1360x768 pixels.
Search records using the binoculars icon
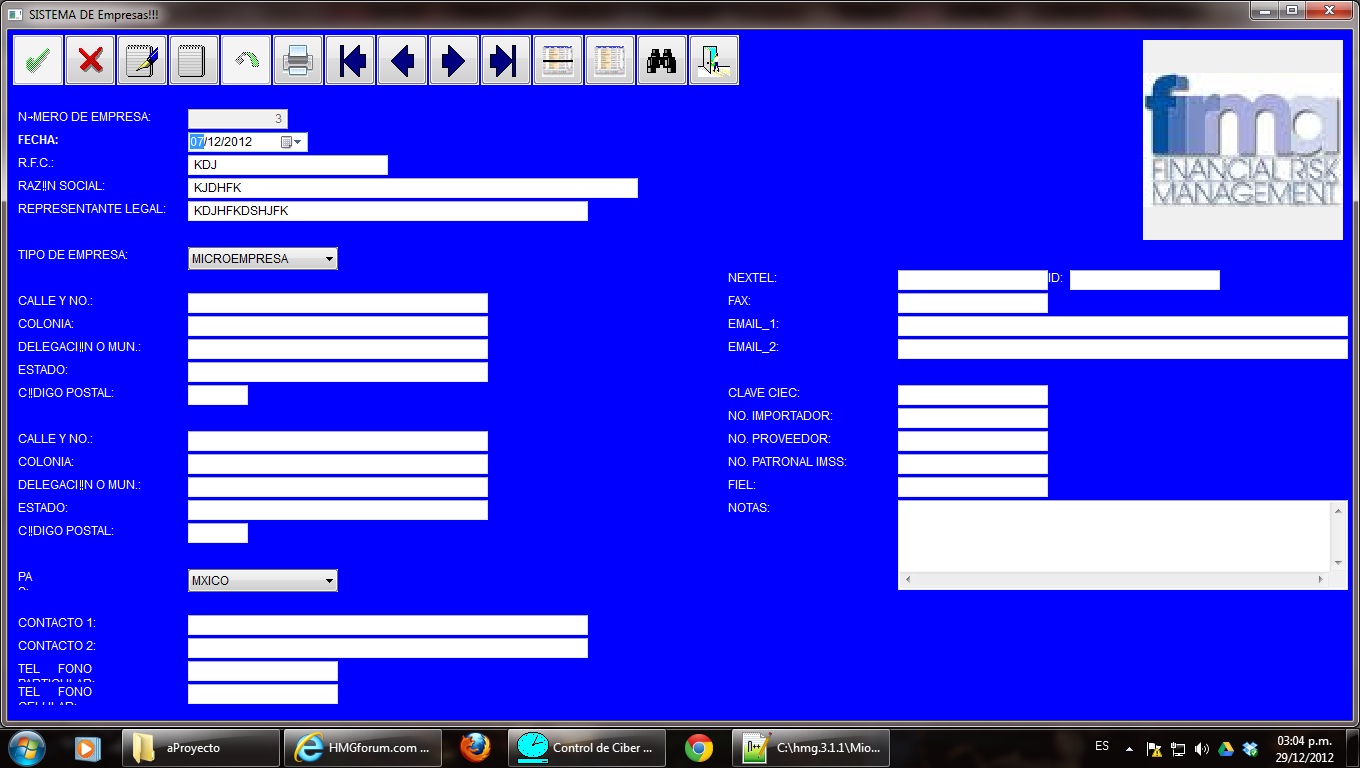click(x=661, y=60)
